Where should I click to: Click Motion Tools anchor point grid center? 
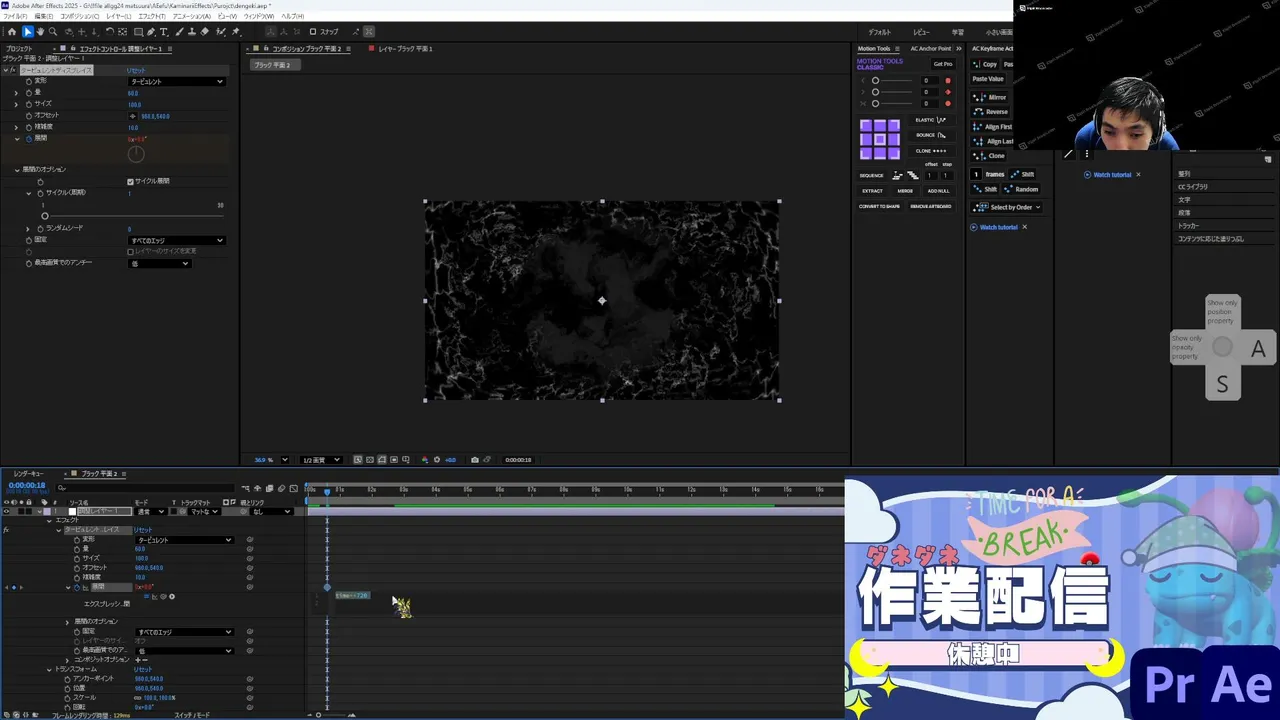pyautogui.click(x=880, y=139)
